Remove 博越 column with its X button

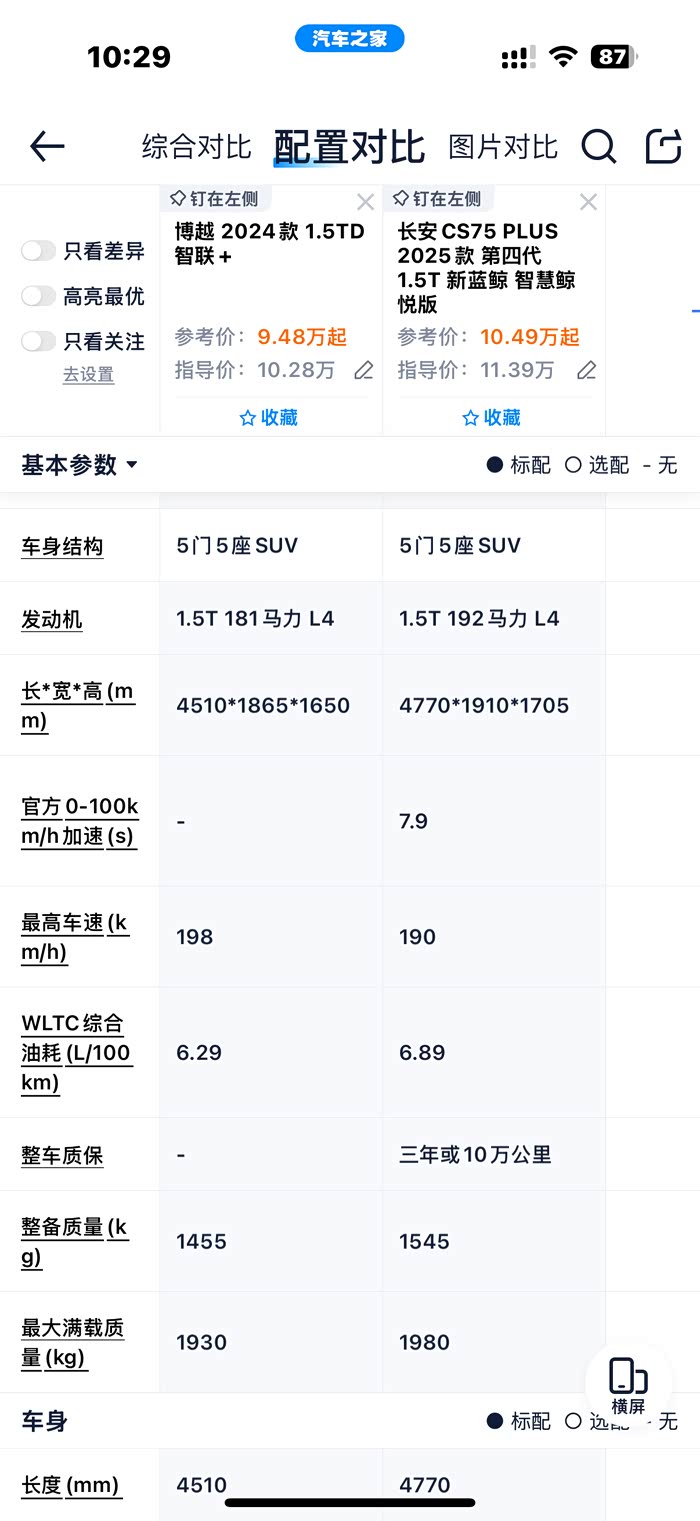tap(366, 201)
